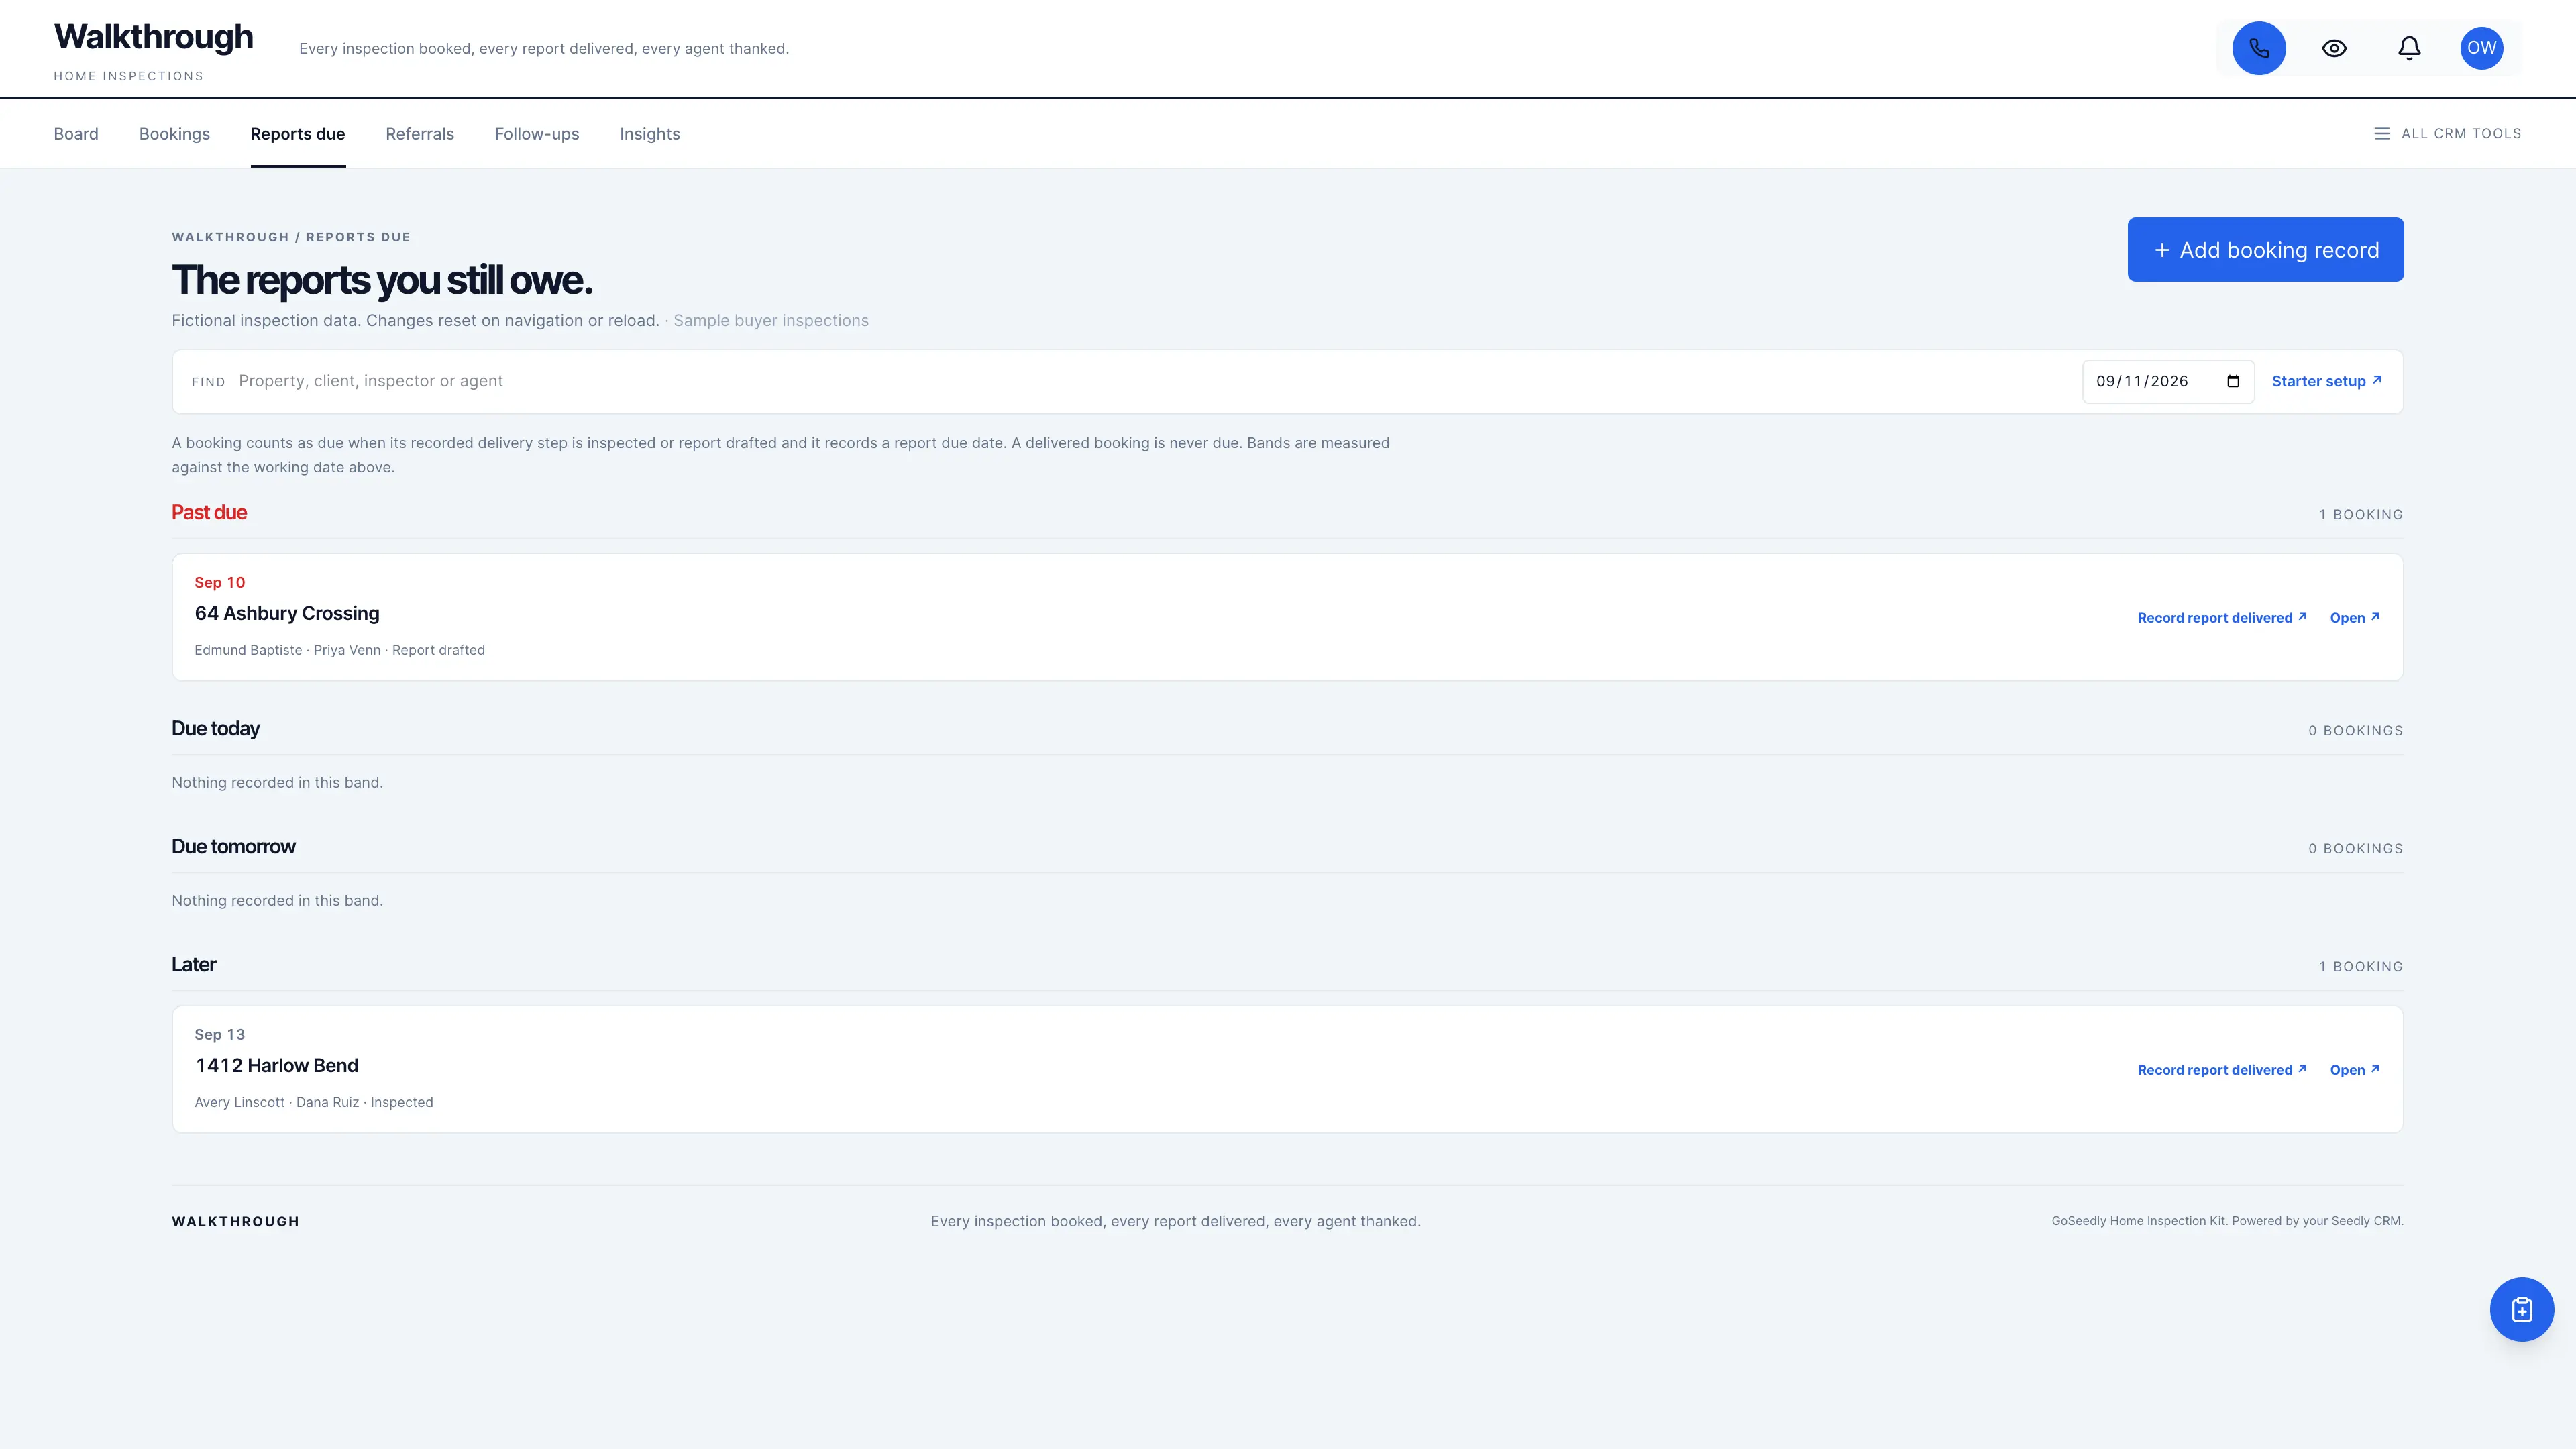This screenshot has height=1449, width=2576.
Task: Click Edmund Baptiste · Priya Venn details line
Action: coord(340,650)
